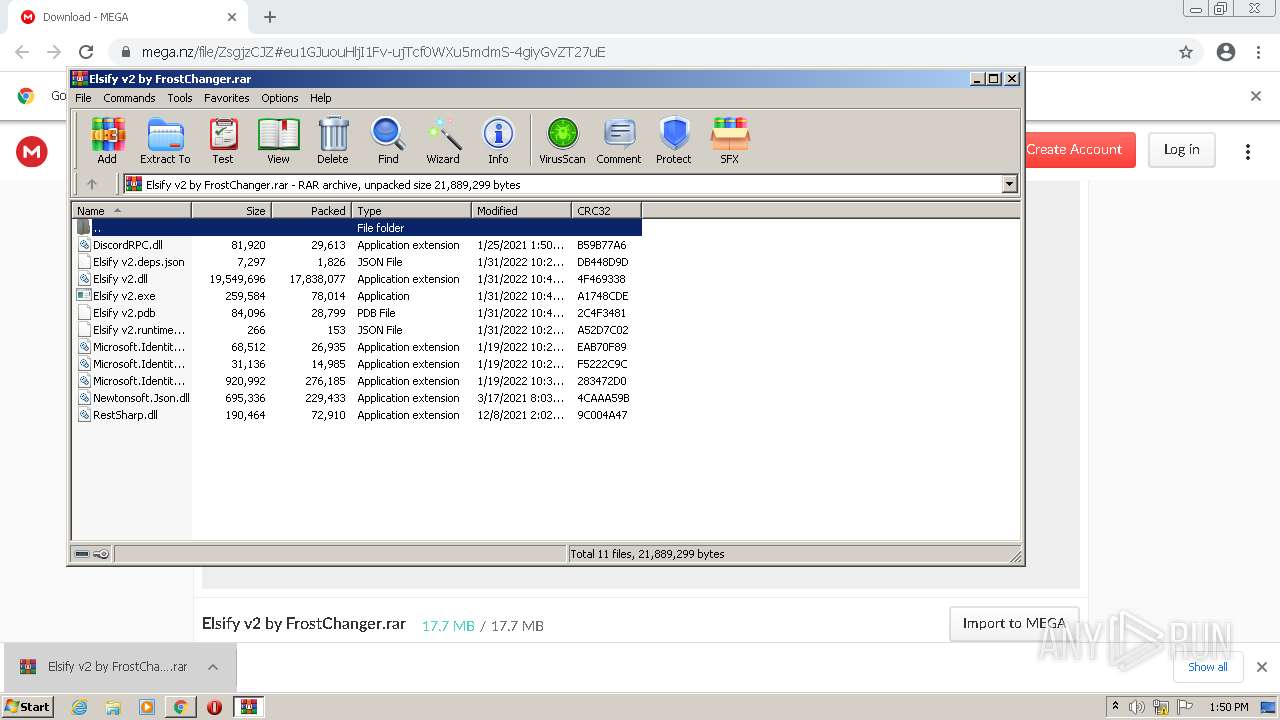This screenshot has width=1280, height=720.
Task: Select Elsify v2.pdb file
Action: [x=357, y=313]
